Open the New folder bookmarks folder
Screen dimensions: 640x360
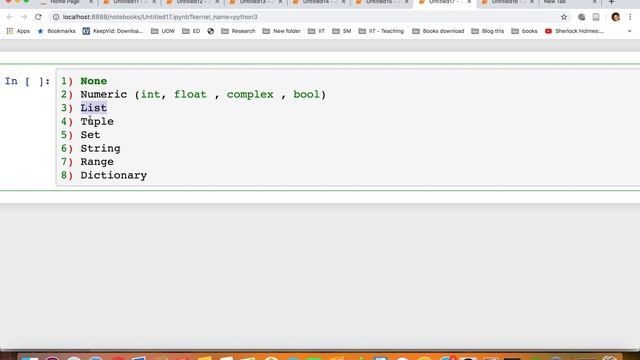click(x=282, y=31)
